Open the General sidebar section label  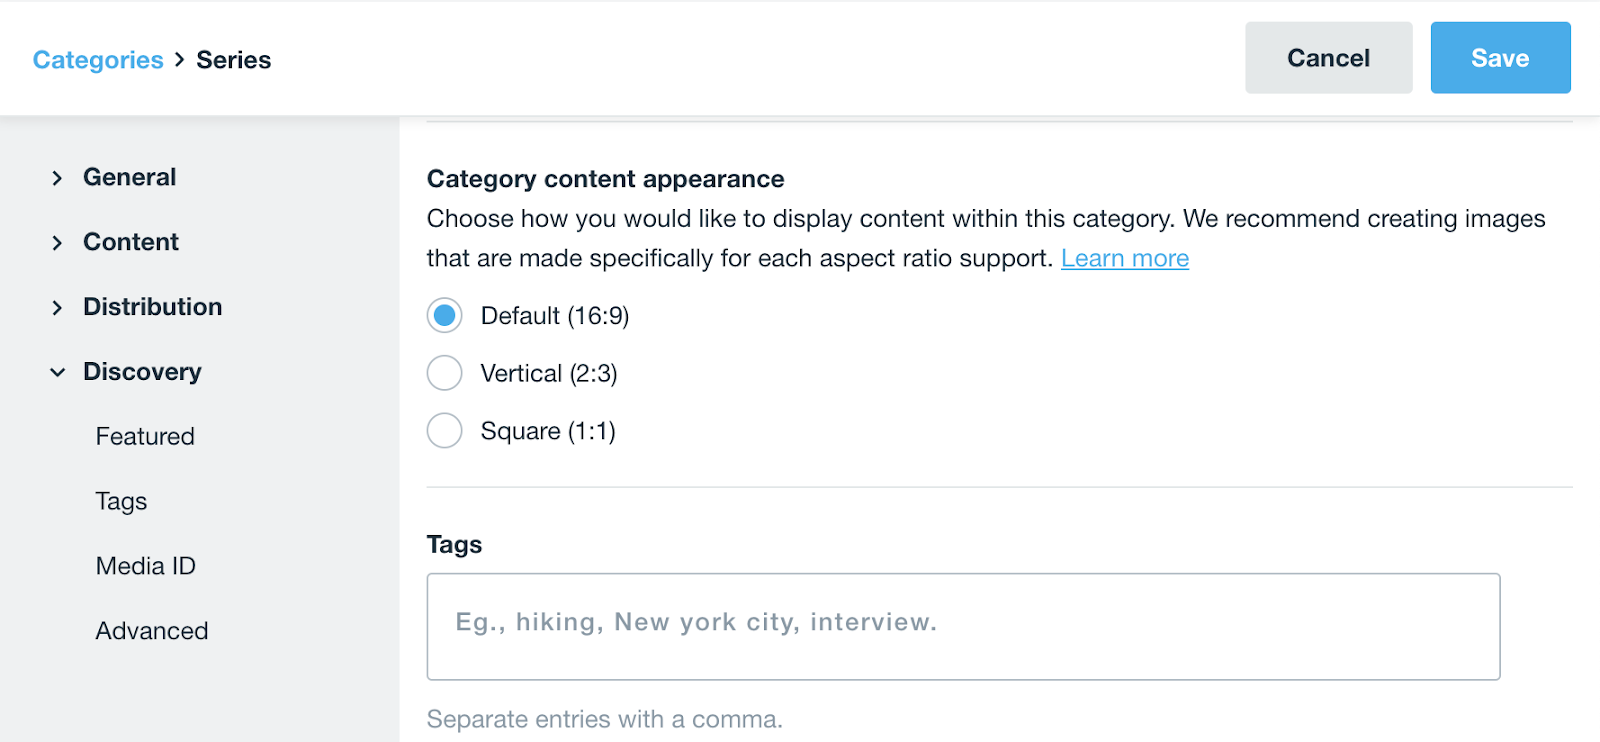pos(130,177)
